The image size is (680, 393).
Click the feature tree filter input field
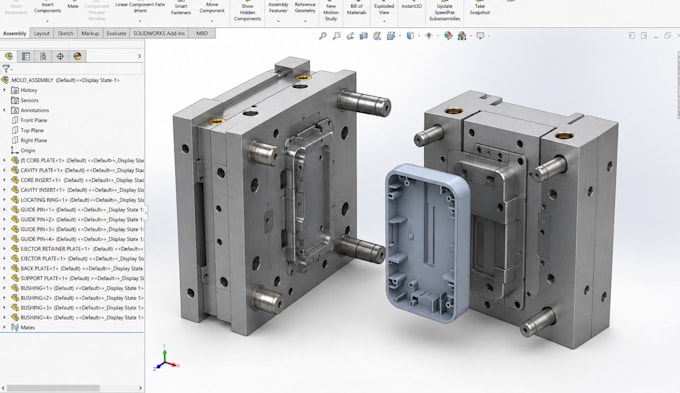[x=77, y=69]
